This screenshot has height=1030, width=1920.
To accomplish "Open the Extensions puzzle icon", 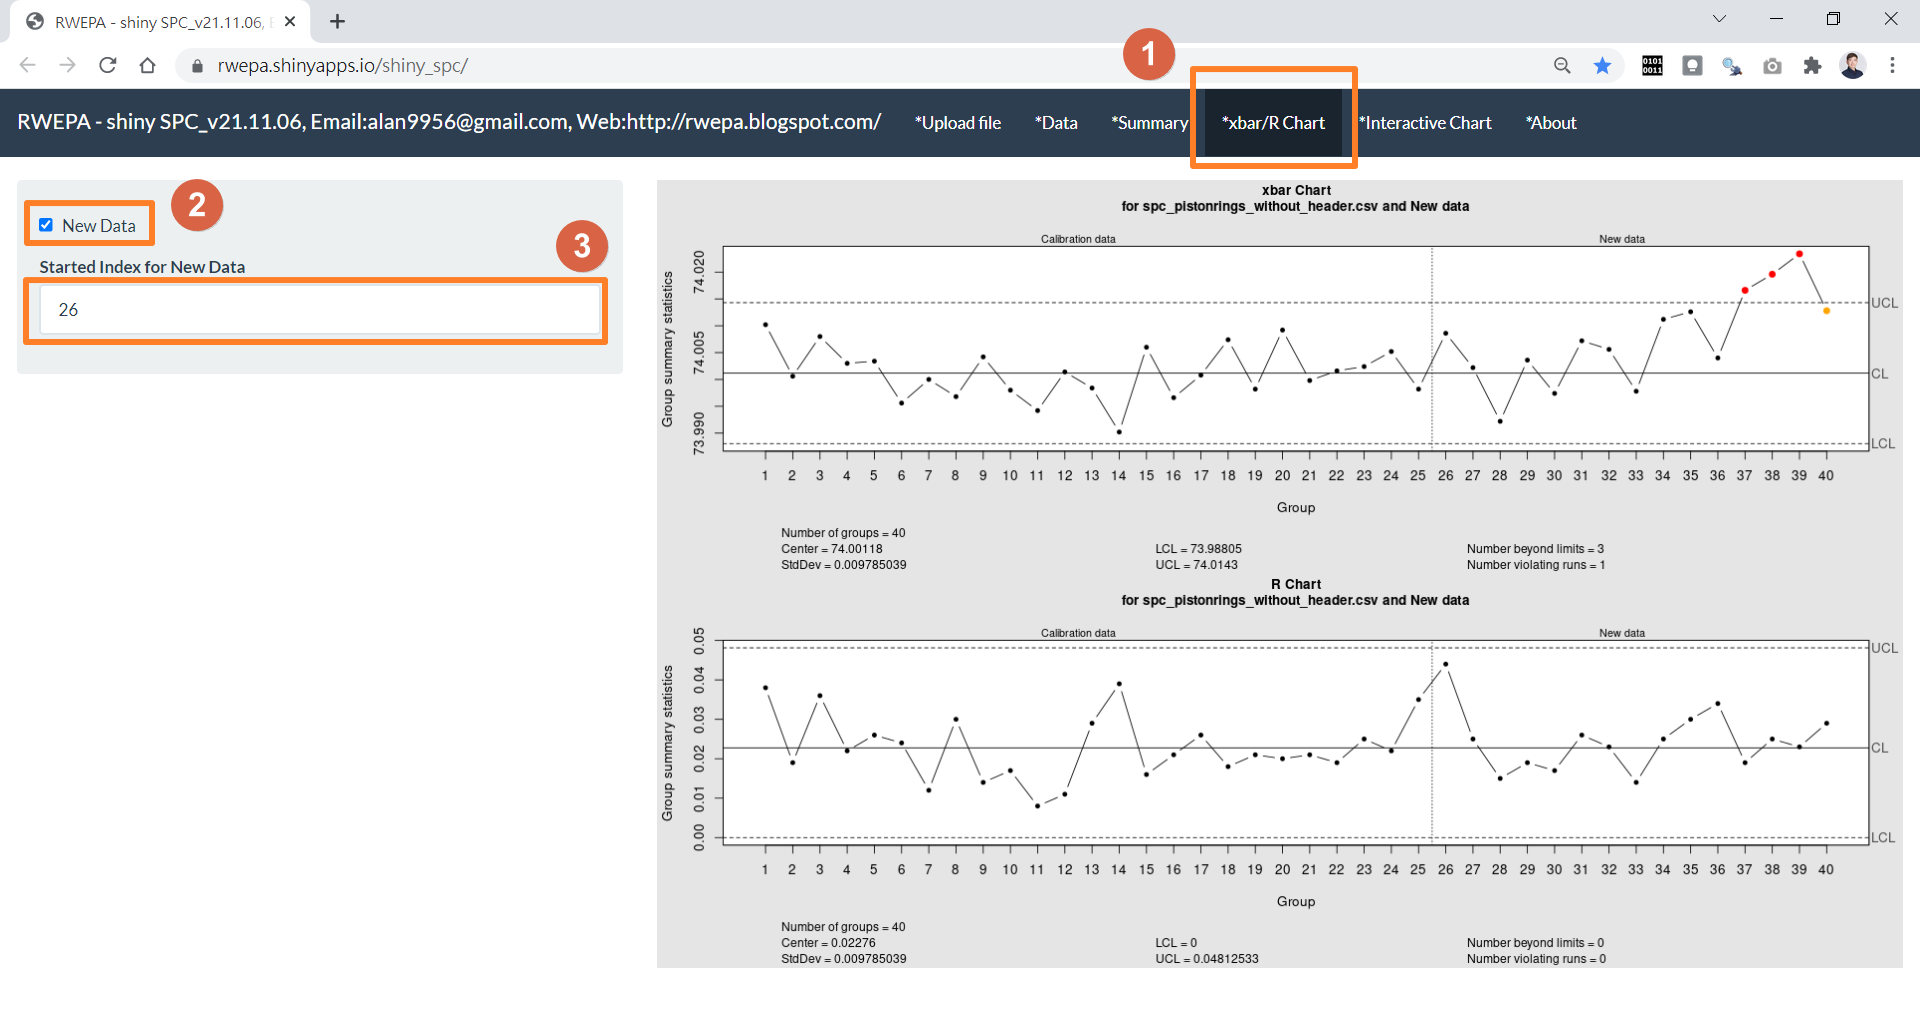I will 1812,66.
